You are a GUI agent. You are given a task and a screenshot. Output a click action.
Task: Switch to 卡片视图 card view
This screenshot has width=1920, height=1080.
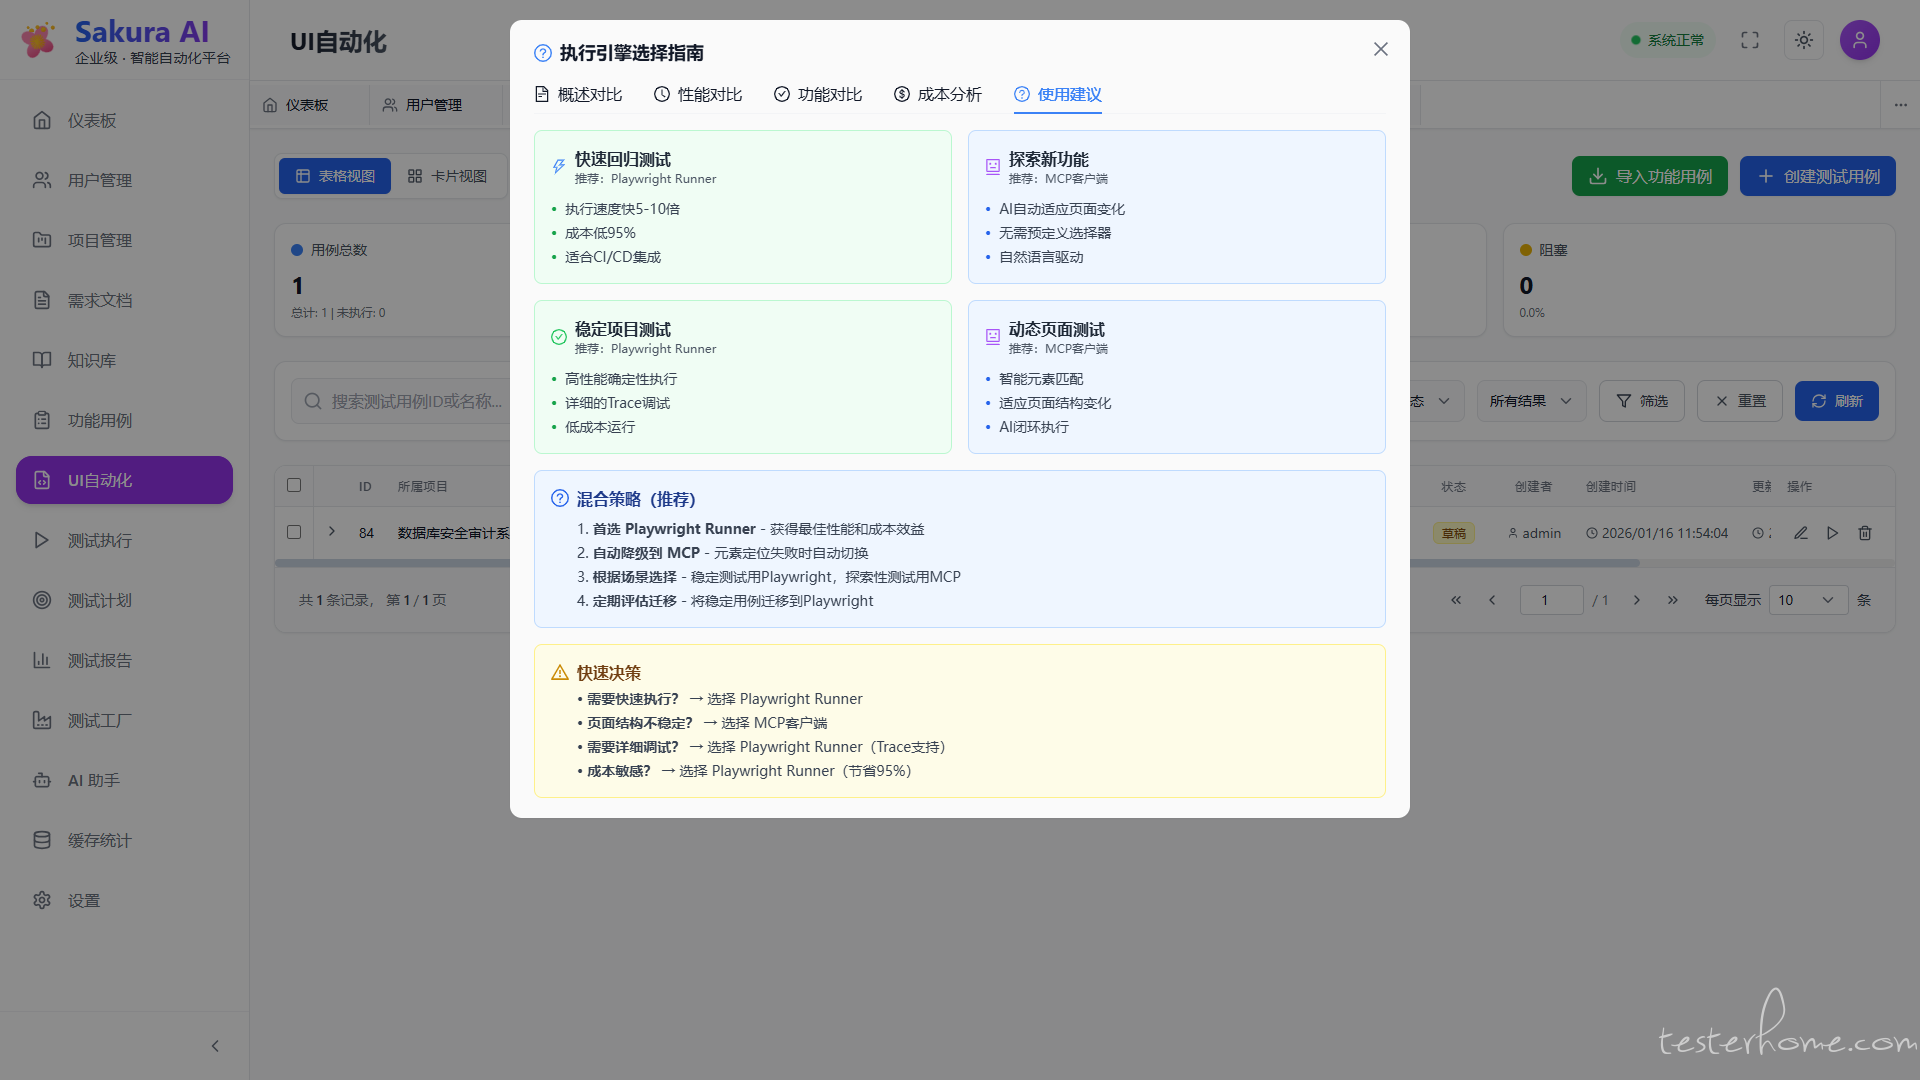[447, 176]
